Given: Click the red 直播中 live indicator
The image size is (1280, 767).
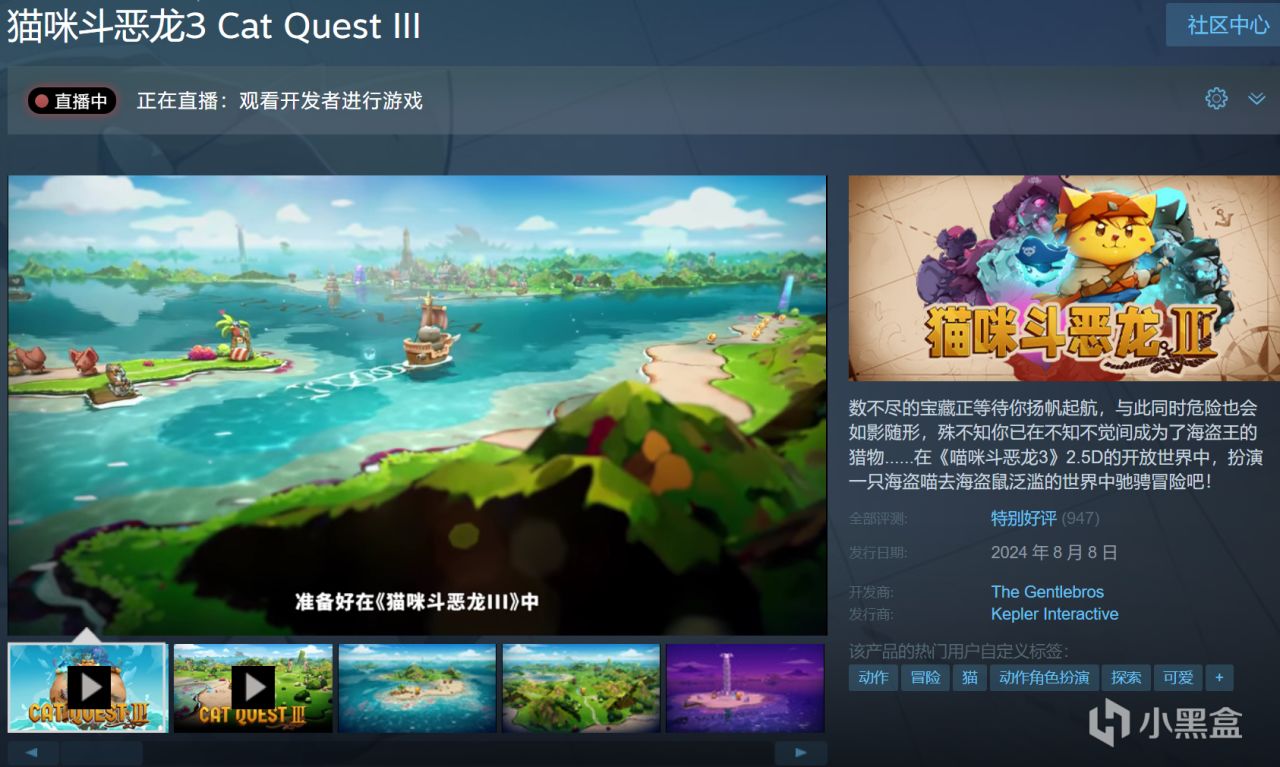Looking at the screenshot, I should point(72,101).
